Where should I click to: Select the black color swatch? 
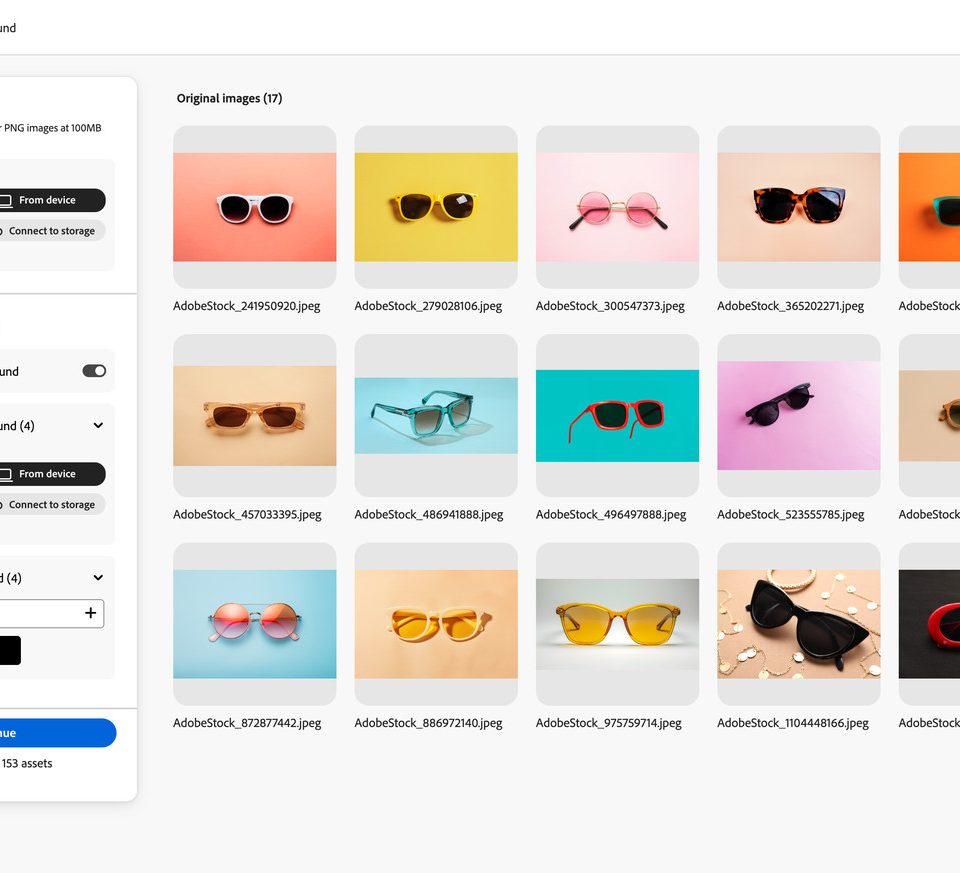(x=8, y=650)
